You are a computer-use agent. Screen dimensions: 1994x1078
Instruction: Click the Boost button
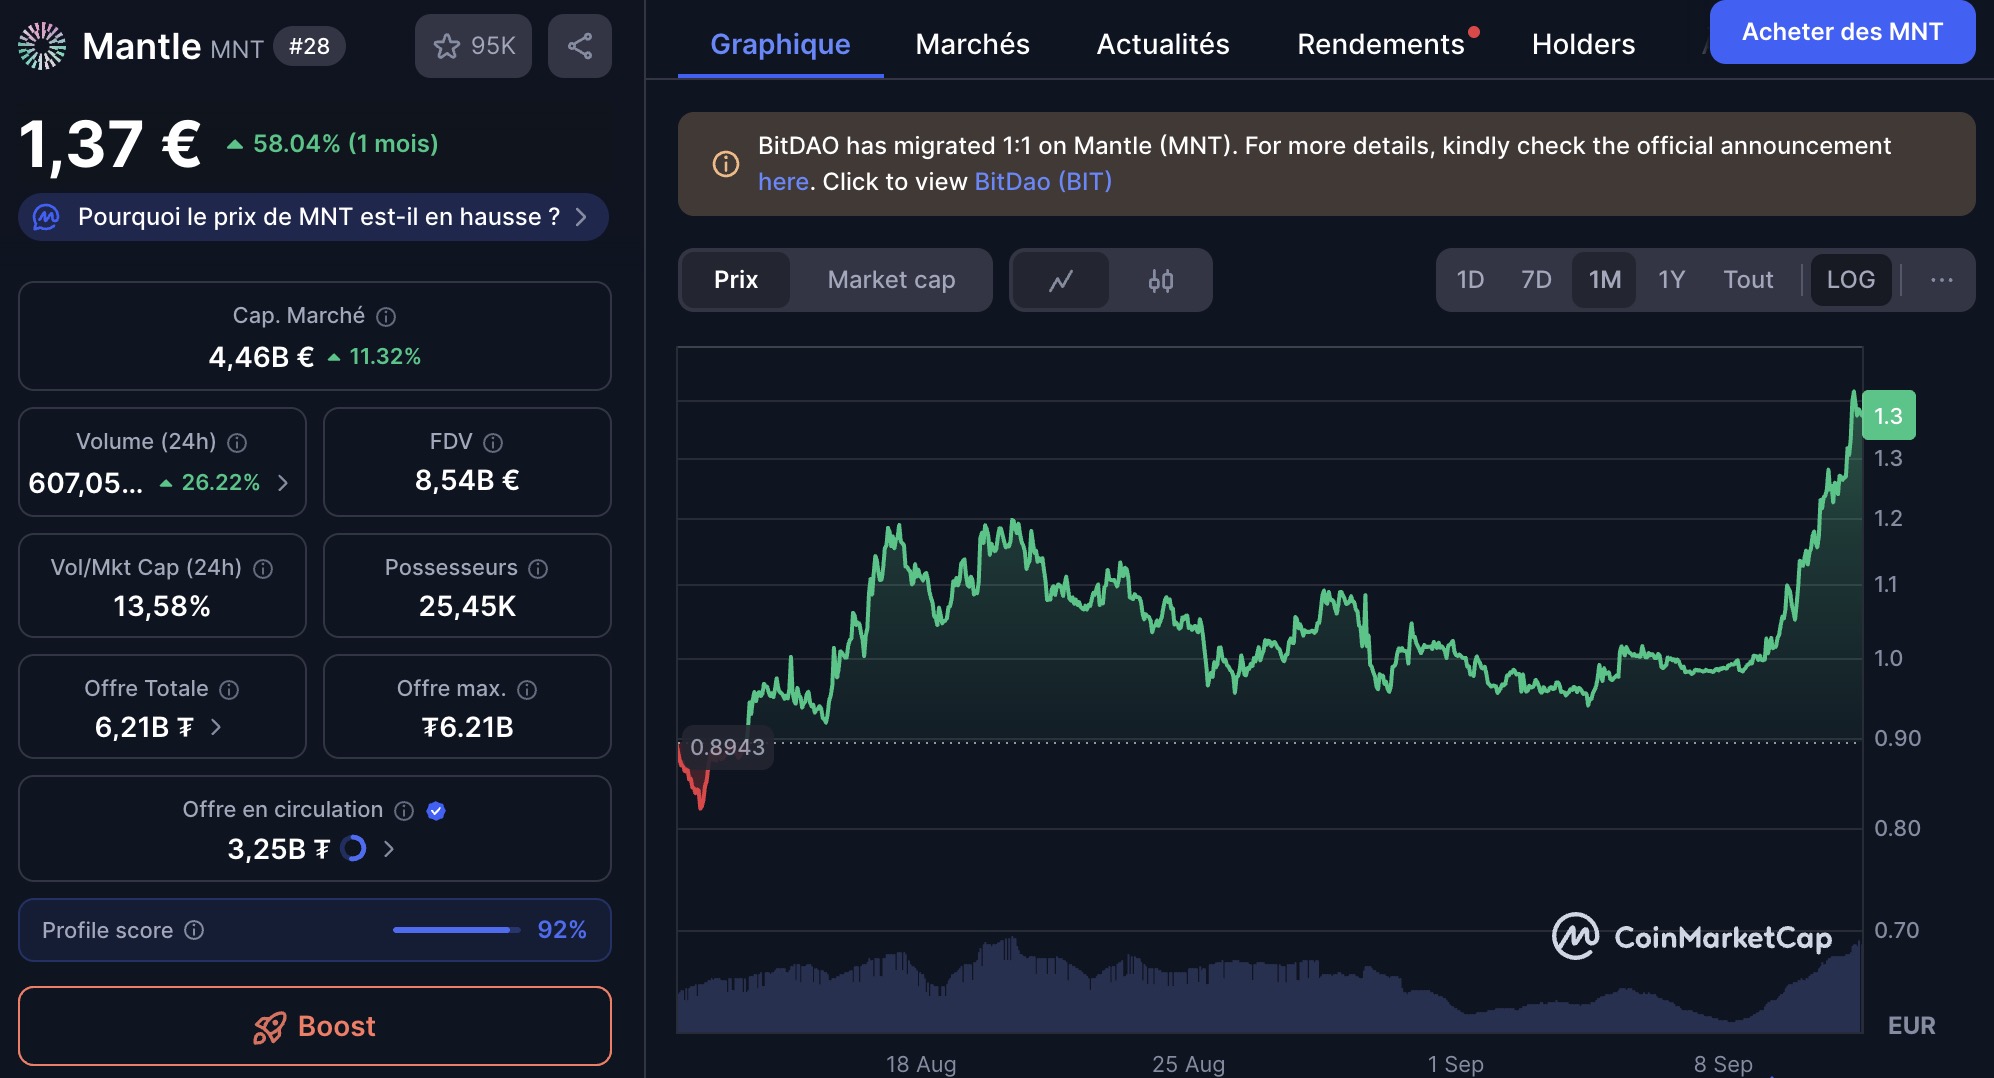click(x=315, y=1026)
